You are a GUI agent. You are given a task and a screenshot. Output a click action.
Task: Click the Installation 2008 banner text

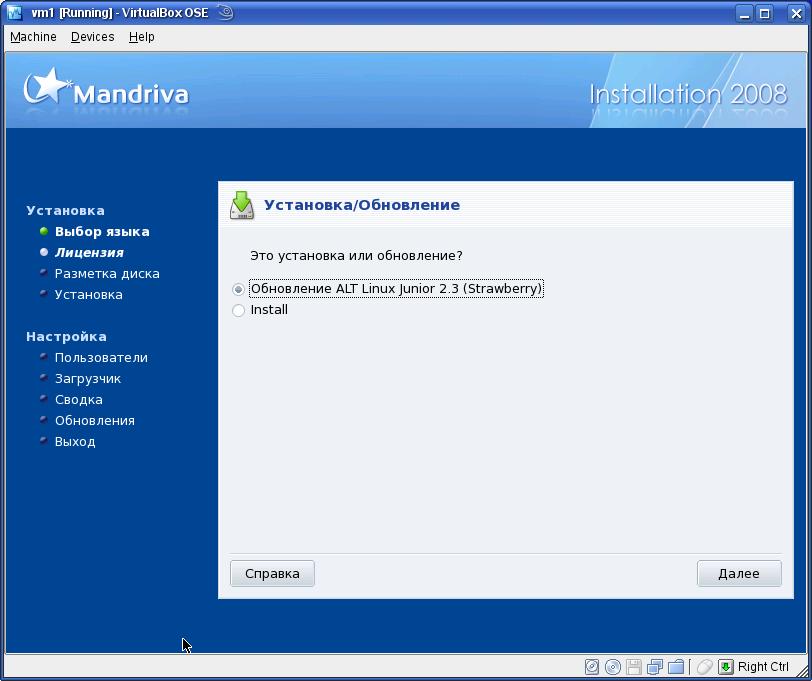[688, 94]
